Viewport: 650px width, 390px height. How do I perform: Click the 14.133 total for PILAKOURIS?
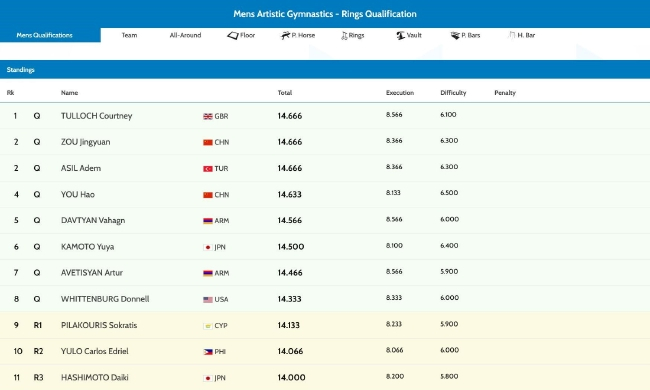(x=289, y=325)
